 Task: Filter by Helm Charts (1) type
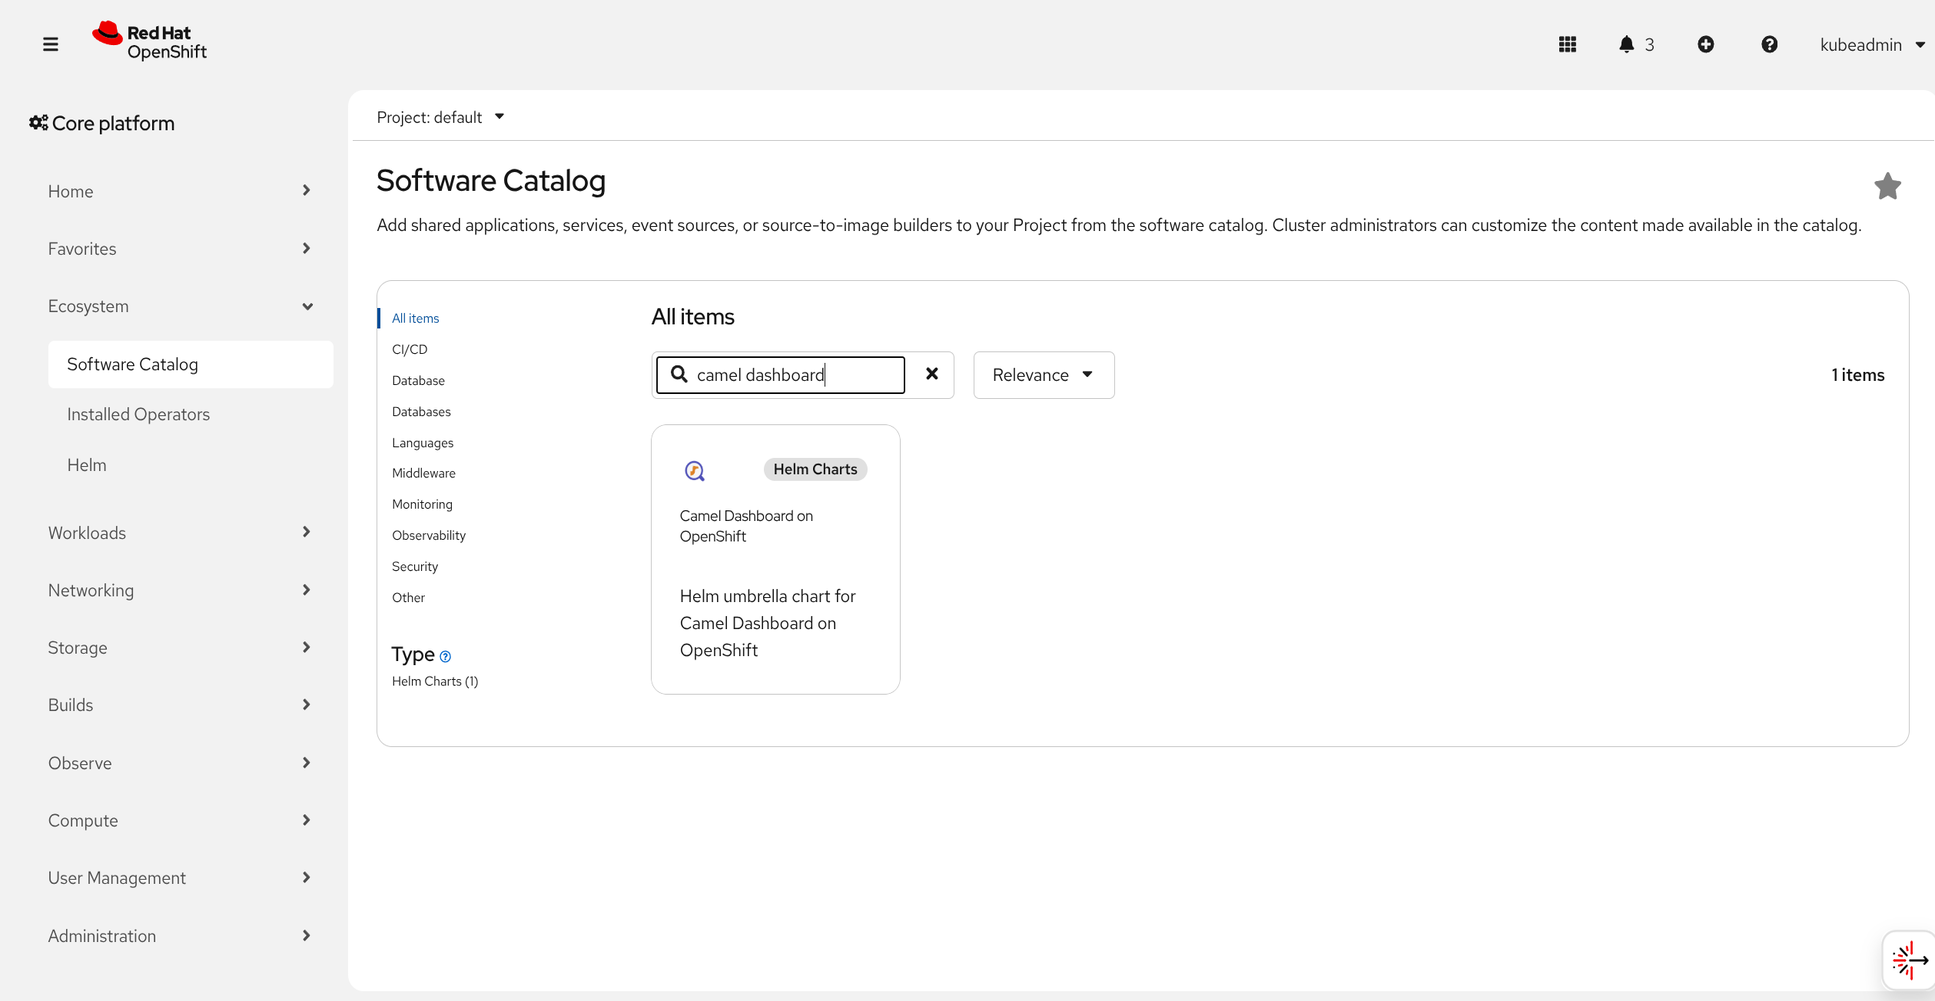(435, 681)
